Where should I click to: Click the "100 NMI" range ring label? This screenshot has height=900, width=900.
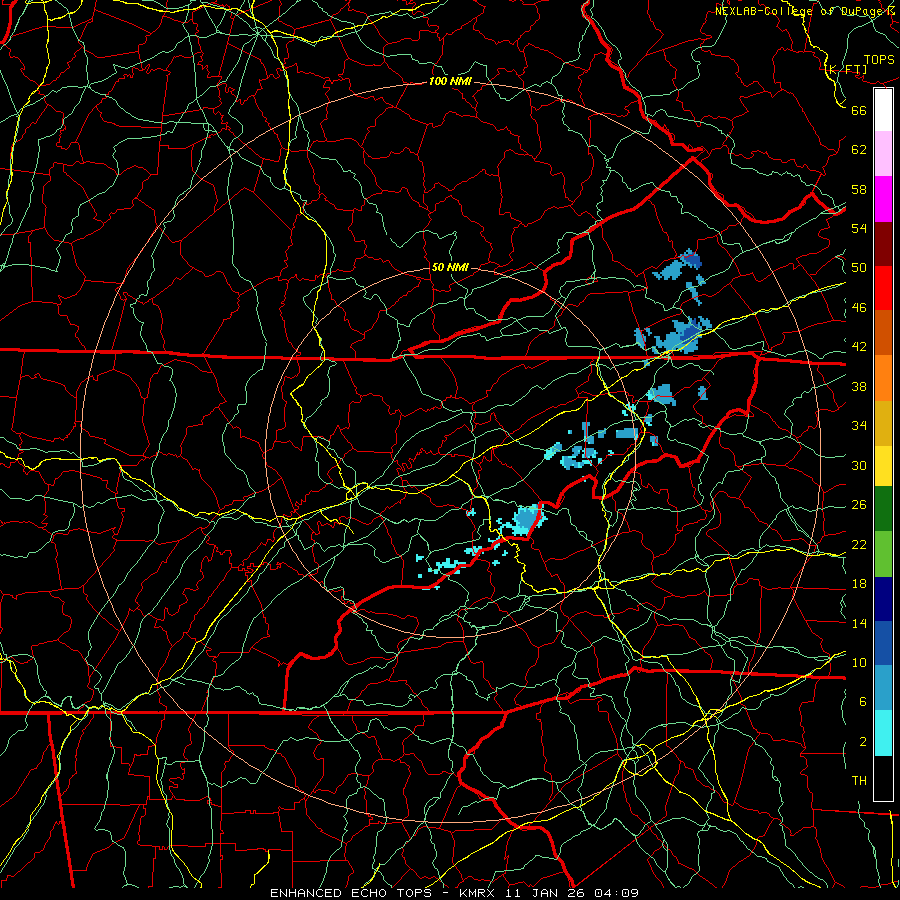(x=450, y=82)
